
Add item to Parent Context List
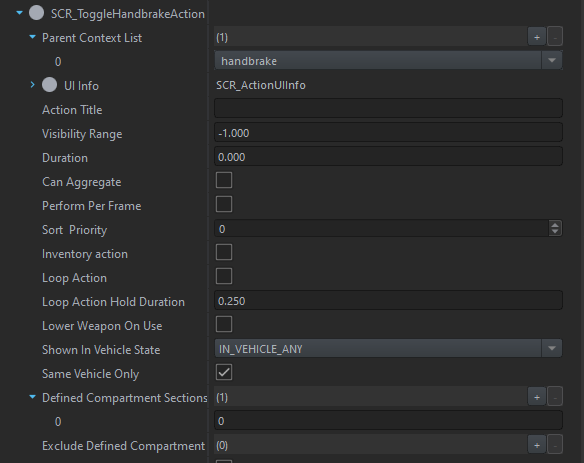point(537,37)
